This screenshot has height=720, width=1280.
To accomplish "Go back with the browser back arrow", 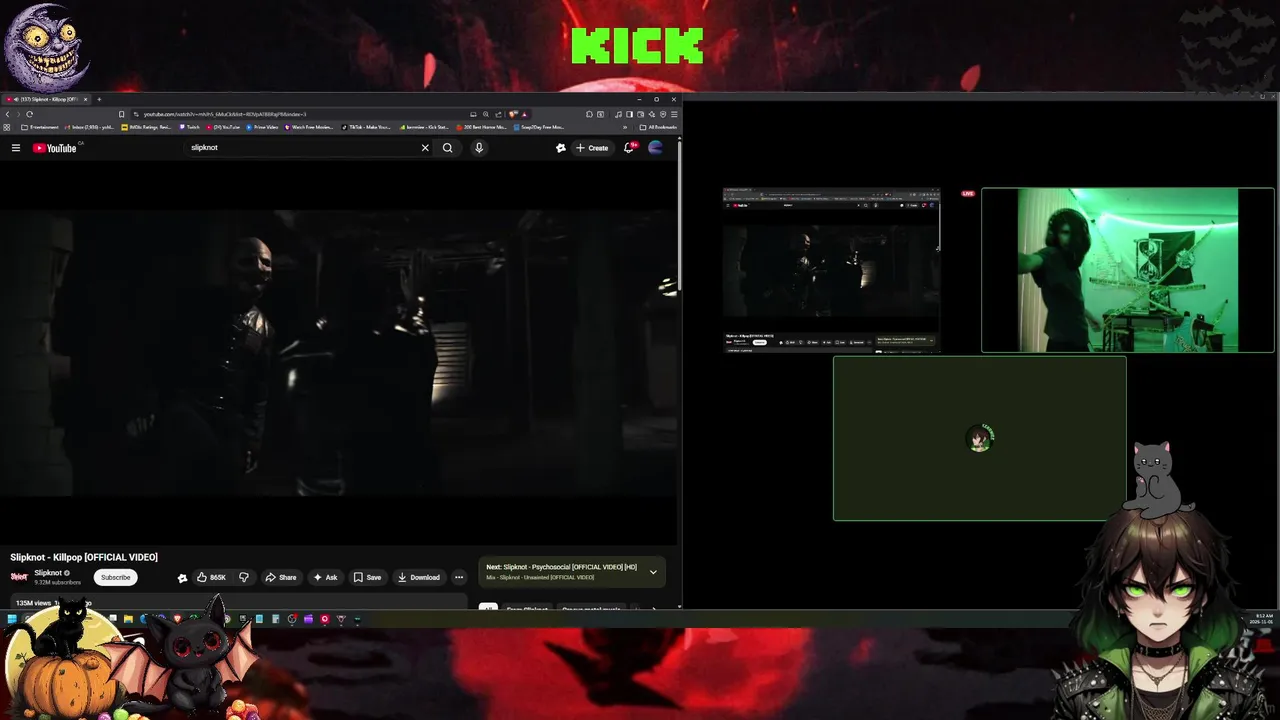I will coord(7,114).
